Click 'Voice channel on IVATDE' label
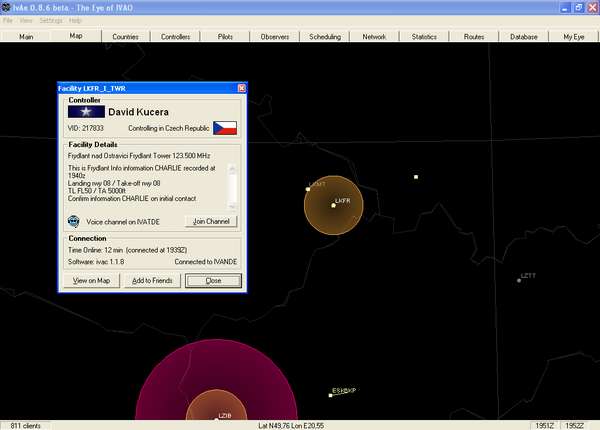The width and height of the screenshot is (600, 430). coord(123,222)
